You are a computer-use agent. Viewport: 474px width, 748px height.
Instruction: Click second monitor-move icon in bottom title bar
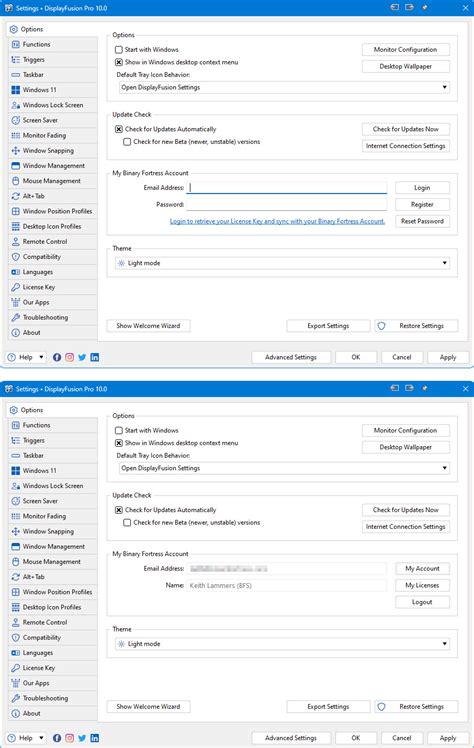[x=409, y=388]
